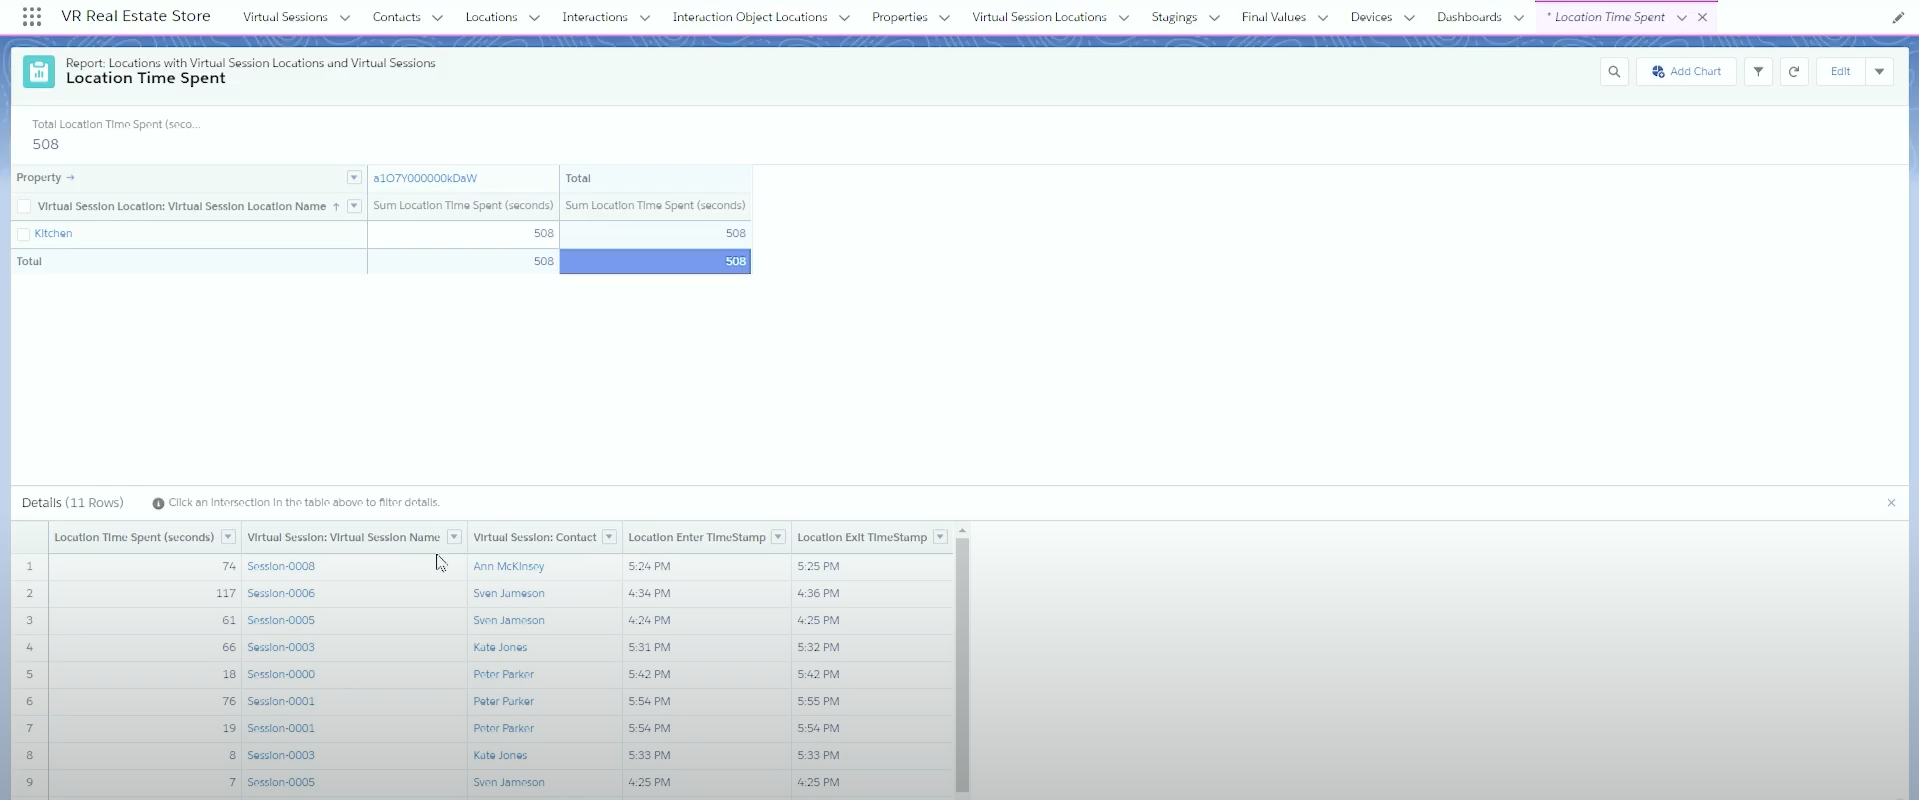Open the report filter funnel icon

coord(1758,72)
